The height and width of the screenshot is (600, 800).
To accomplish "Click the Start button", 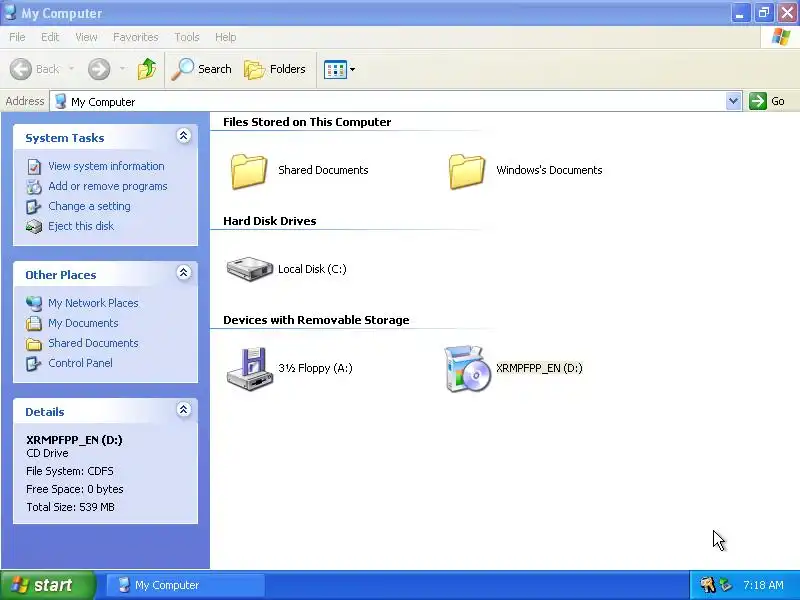I will [x=48, y=585].
